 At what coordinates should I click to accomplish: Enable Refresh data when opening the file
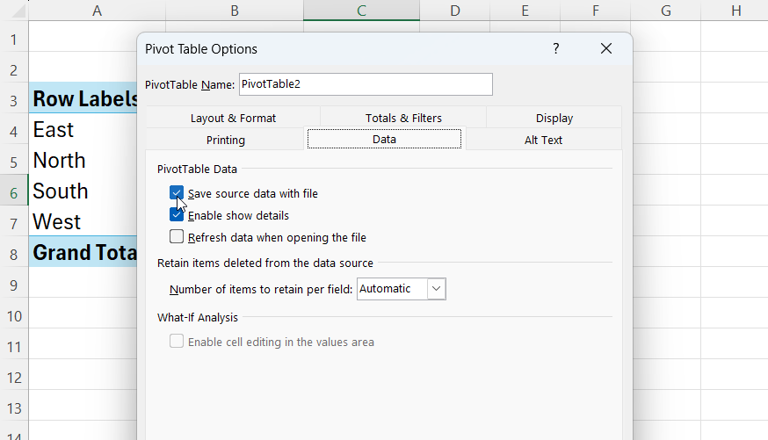(176, 237)
